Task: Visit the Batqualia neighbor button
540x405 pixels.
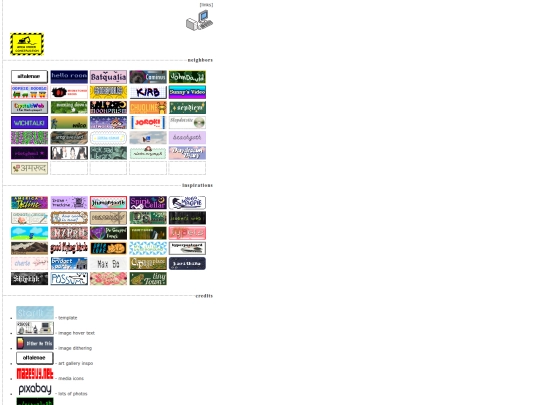Action: 108,77
